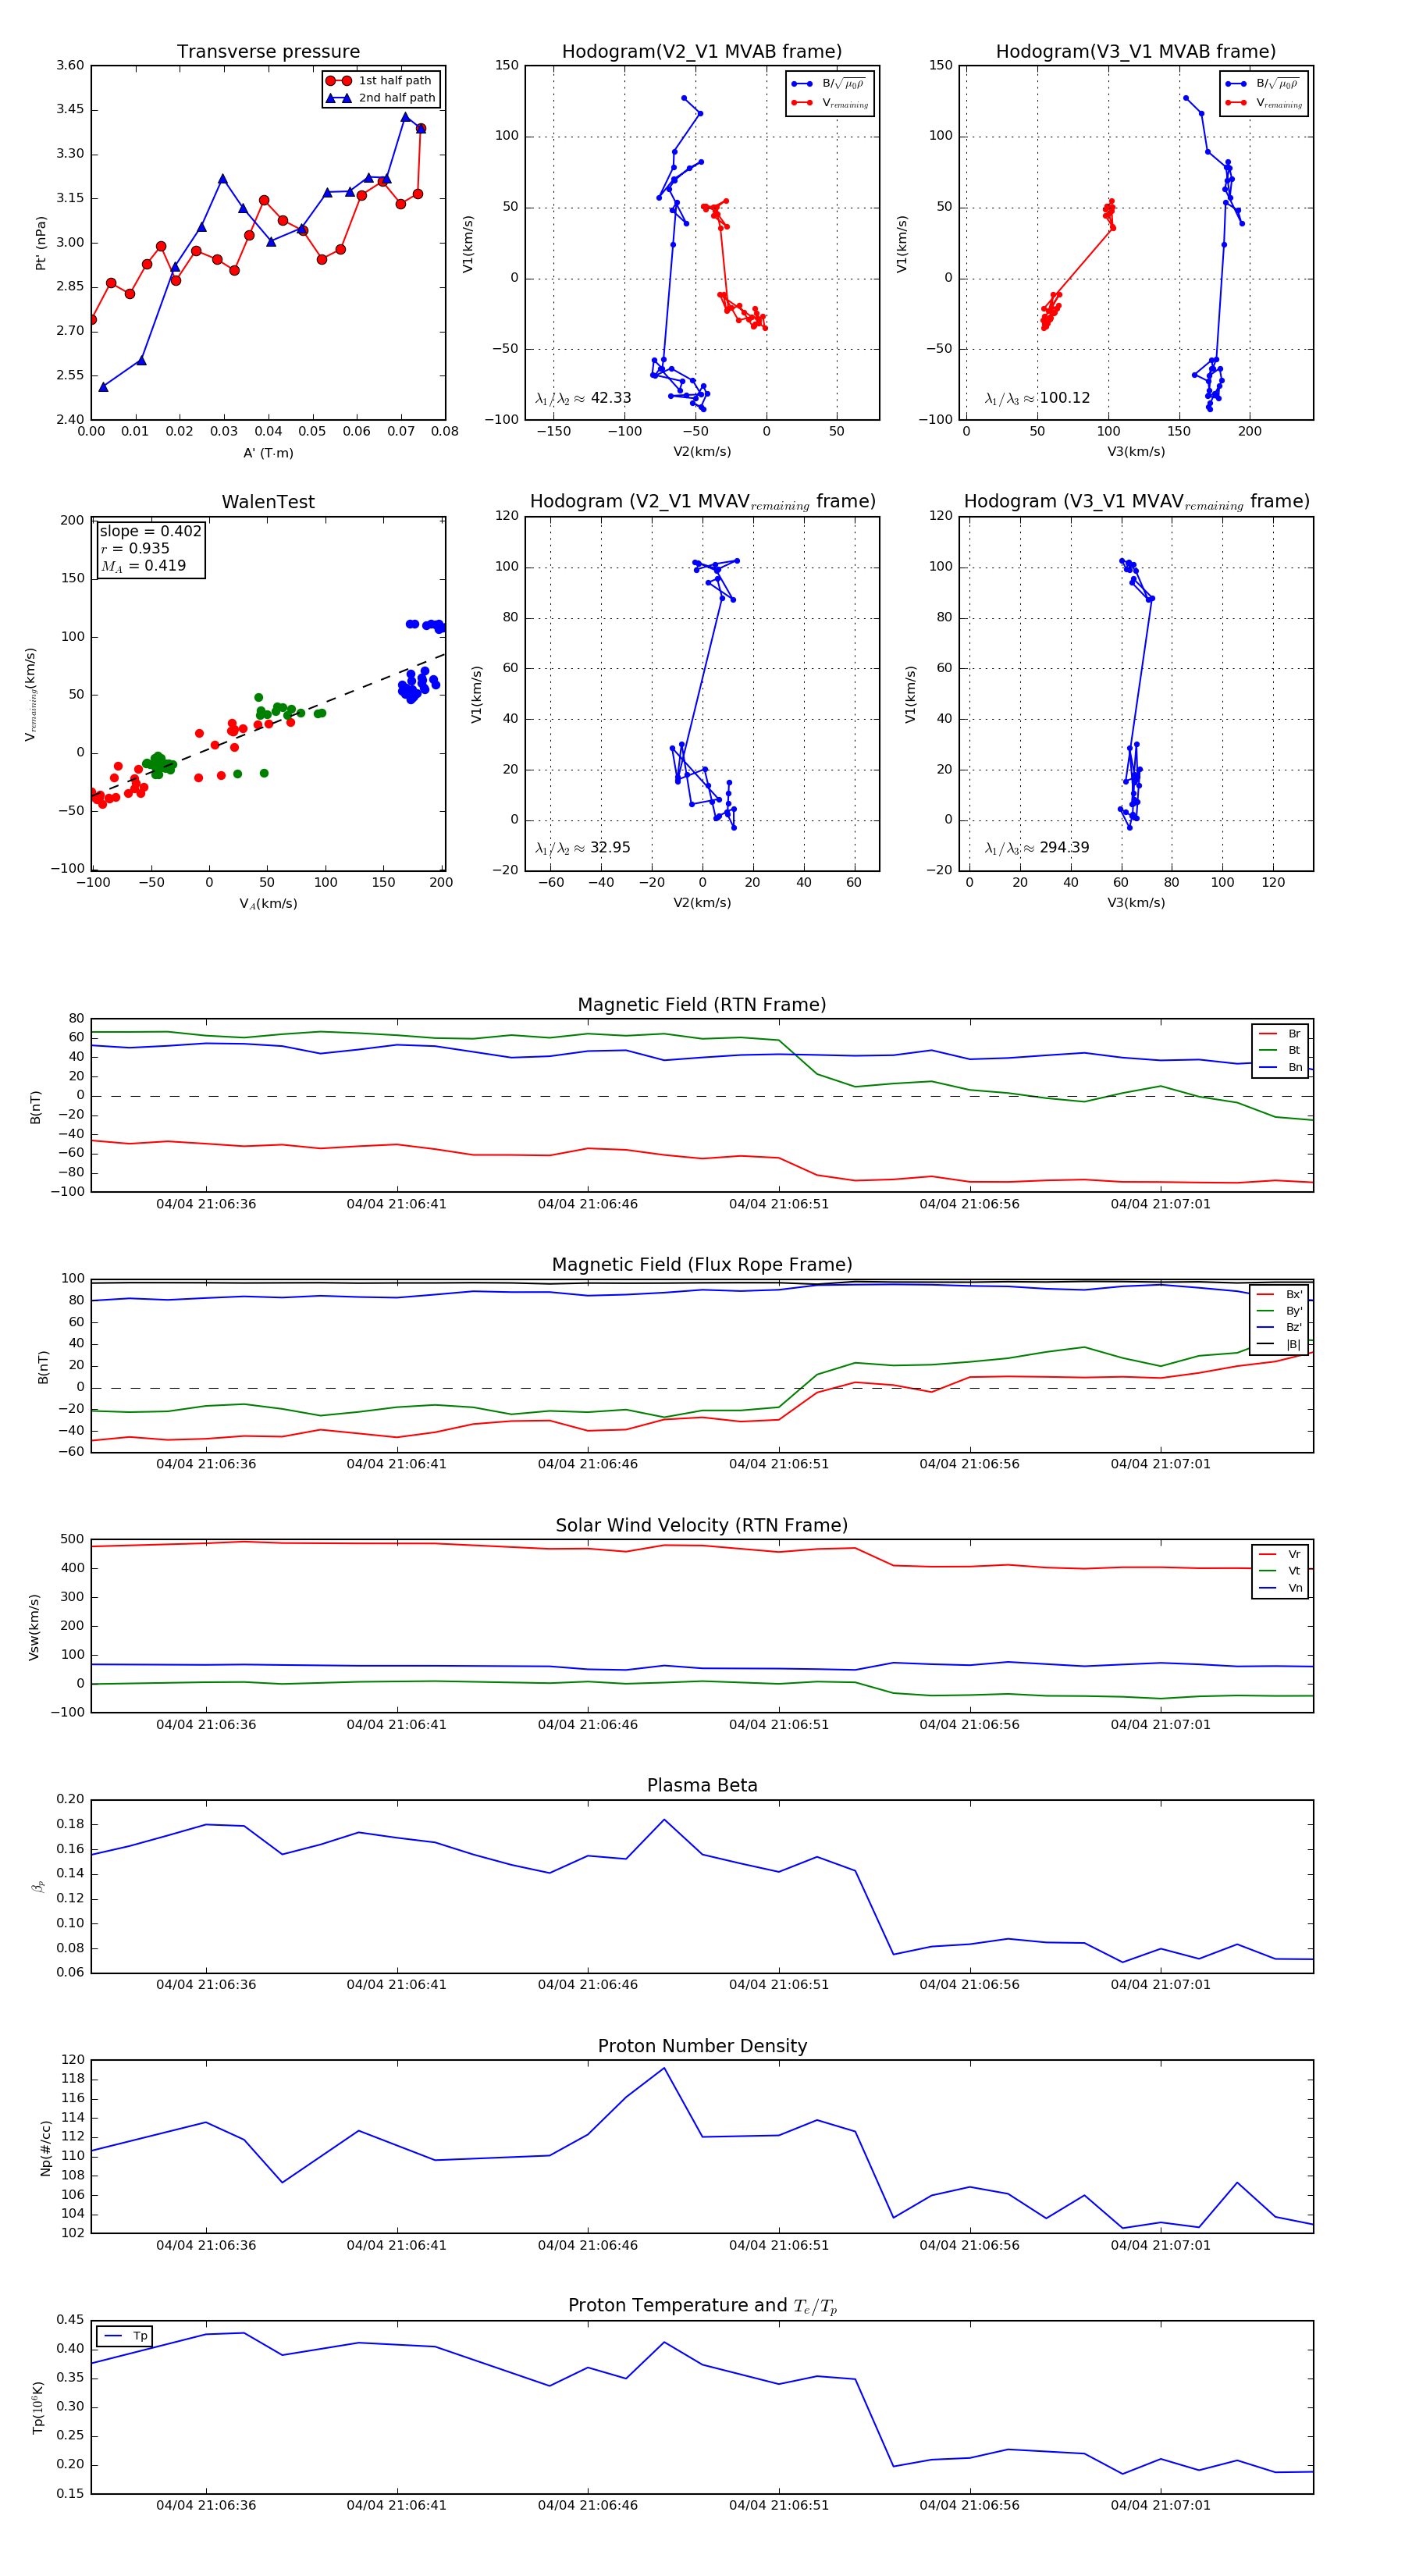Click the 'Proton Number Density' plot title
Screen dimensions: 1405x2576
pos(702,2046)
